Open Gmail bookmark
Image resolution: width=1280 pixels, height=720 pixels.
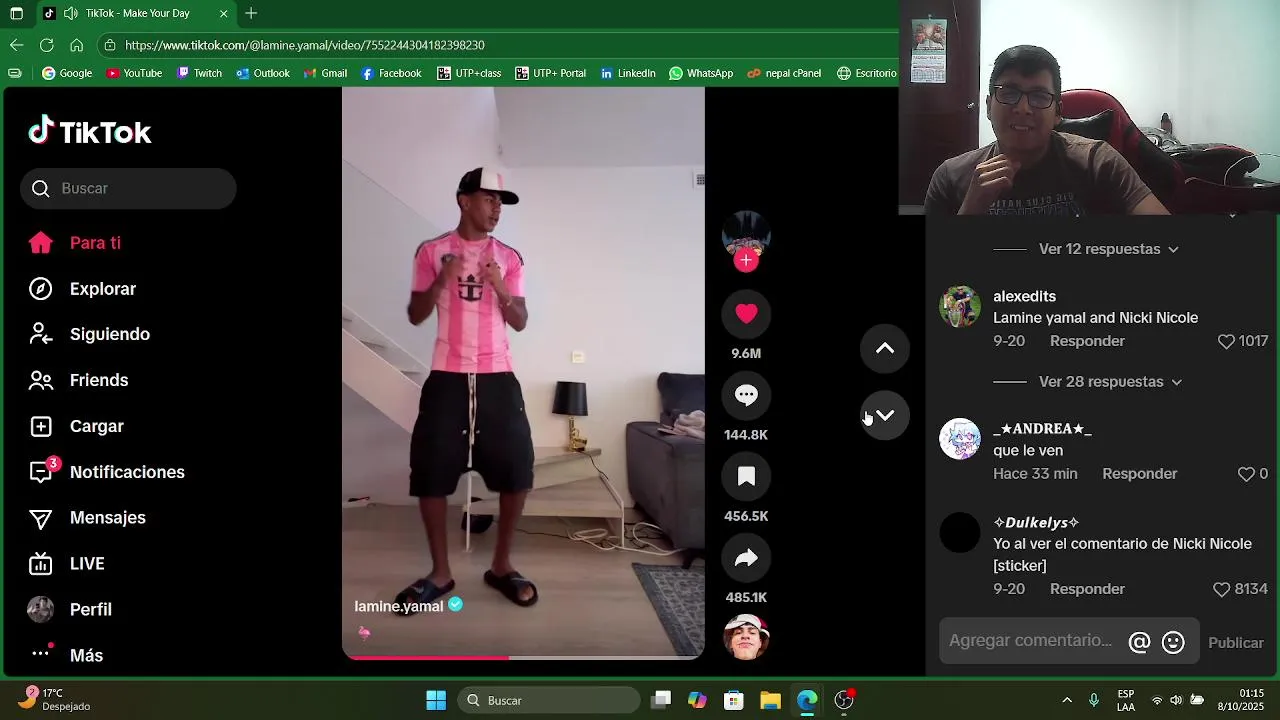[x=325, y=73]
